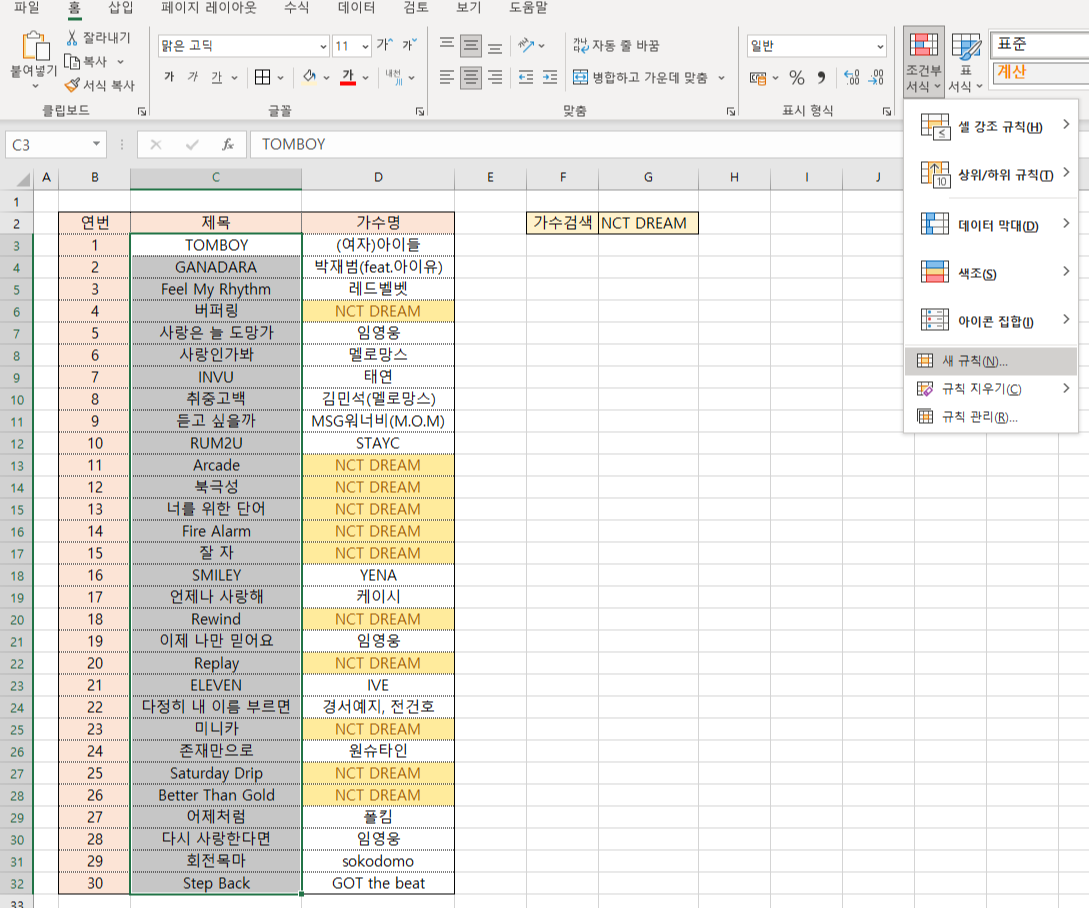Toggle bold formatting (가)
Screen dimensions: 1089x908
click(169, 77)
